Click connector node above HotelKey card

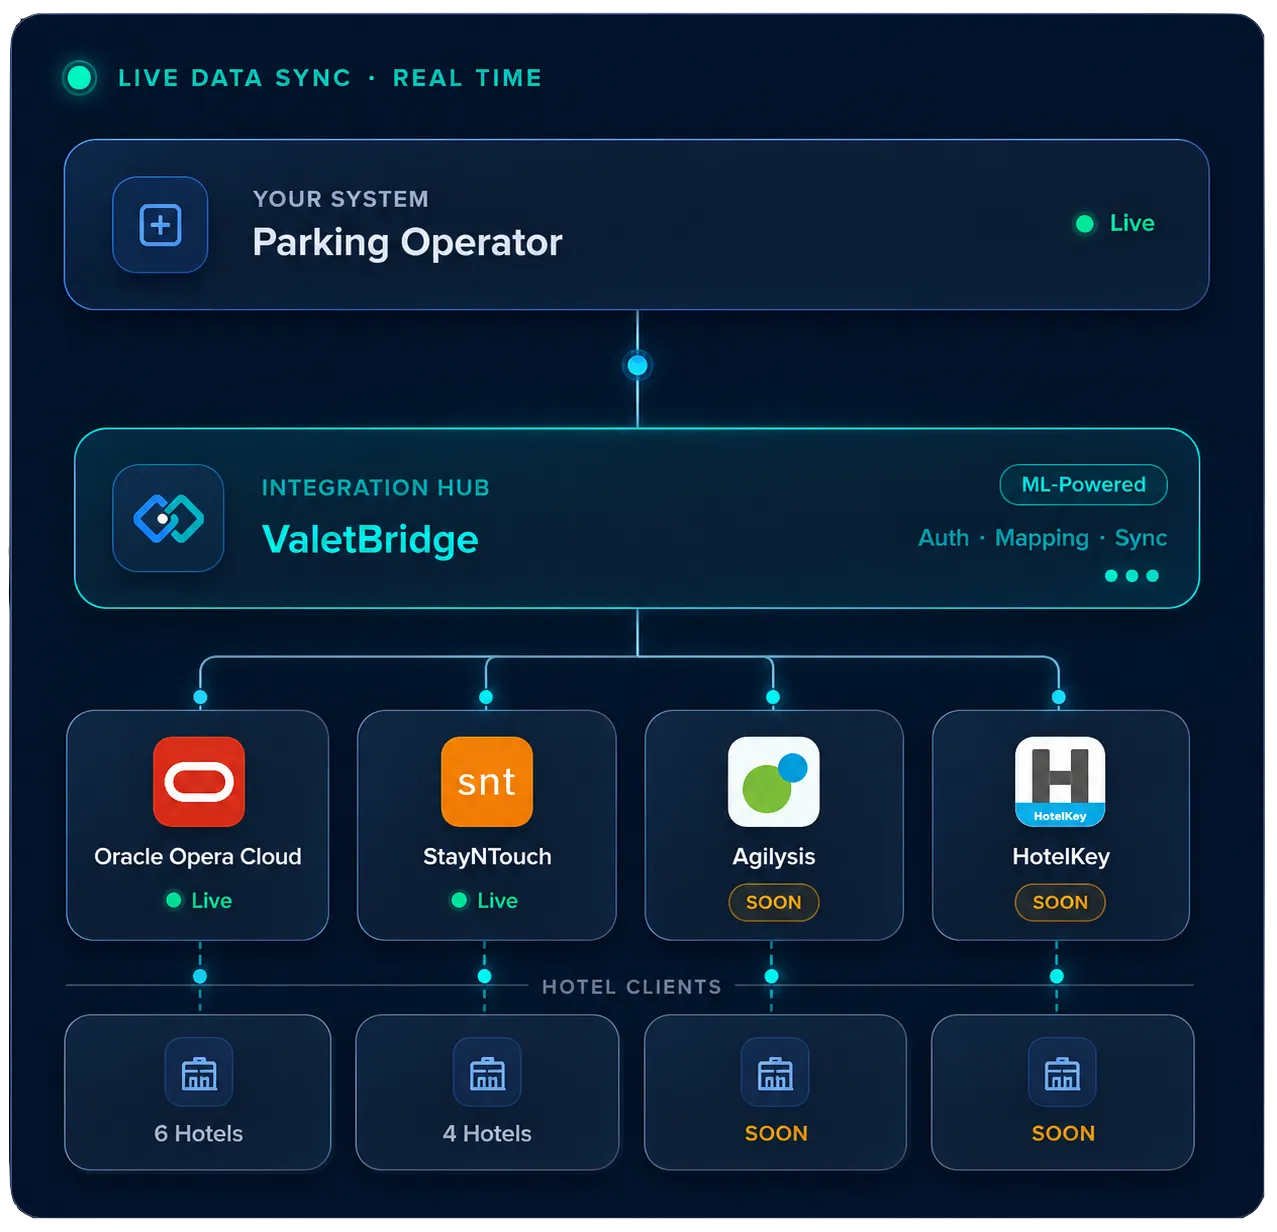[1059, 697]
